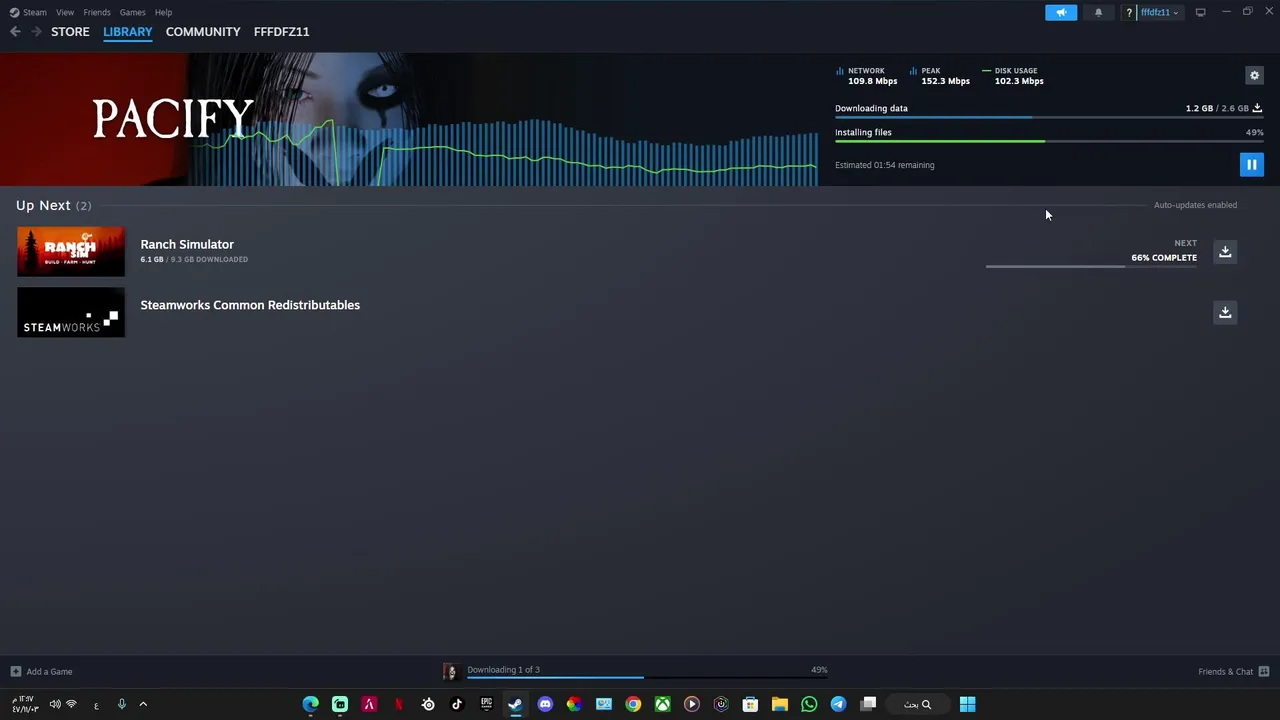Open TikTok from taskbar
The width and height of the screenshot is (1280, 720).
(x=457, y=704)
